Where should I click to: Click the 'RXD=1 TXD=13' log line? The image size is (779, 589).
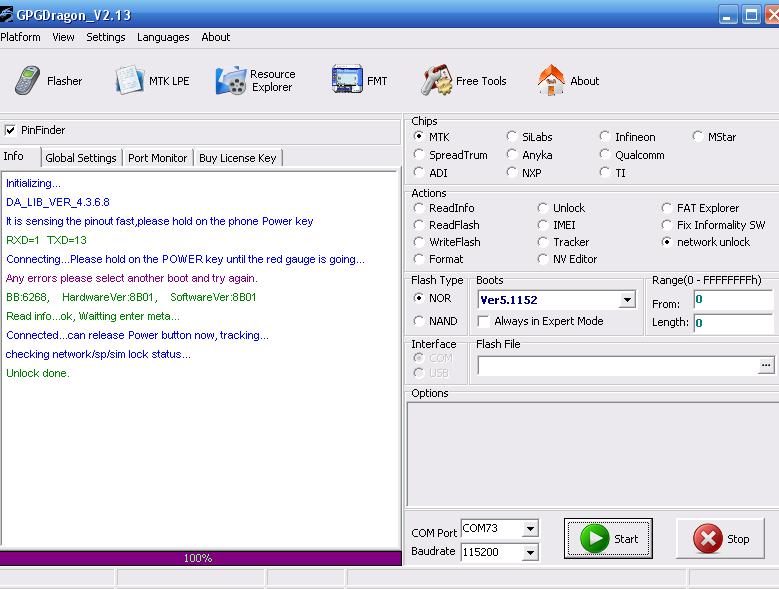(46, 240)
